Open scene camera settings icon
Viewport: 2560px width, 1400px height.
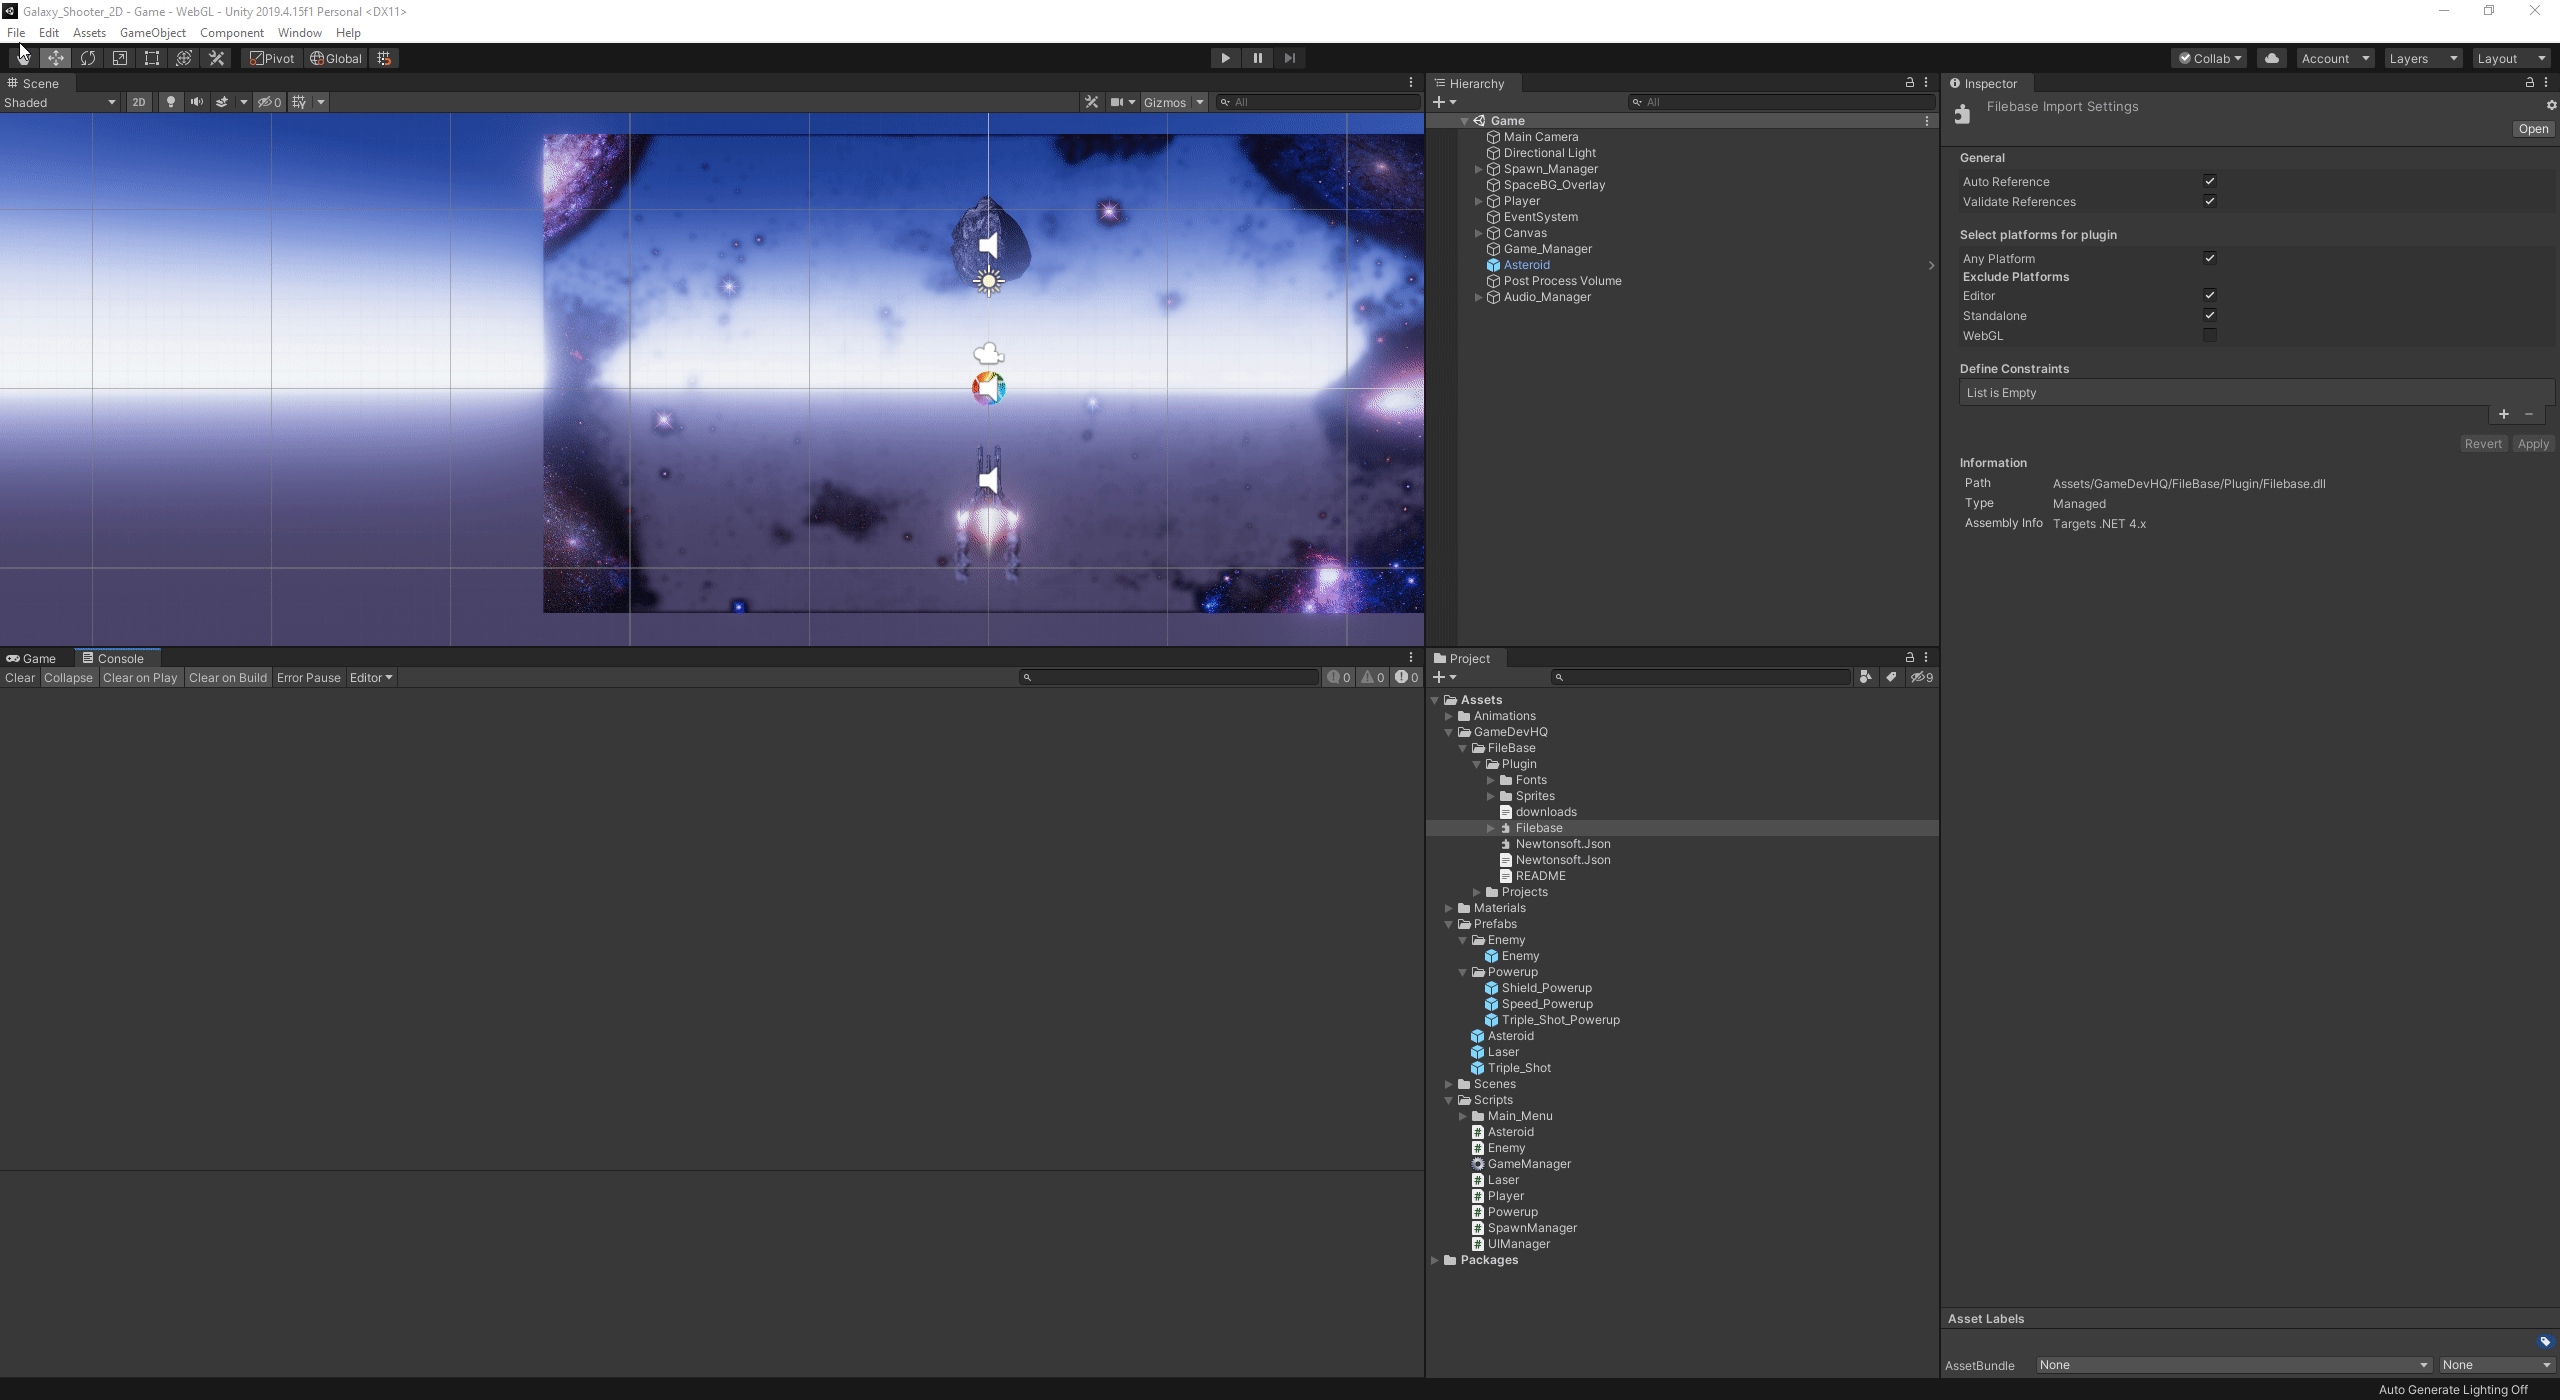pyautogui.click(x=1117, y=102)
